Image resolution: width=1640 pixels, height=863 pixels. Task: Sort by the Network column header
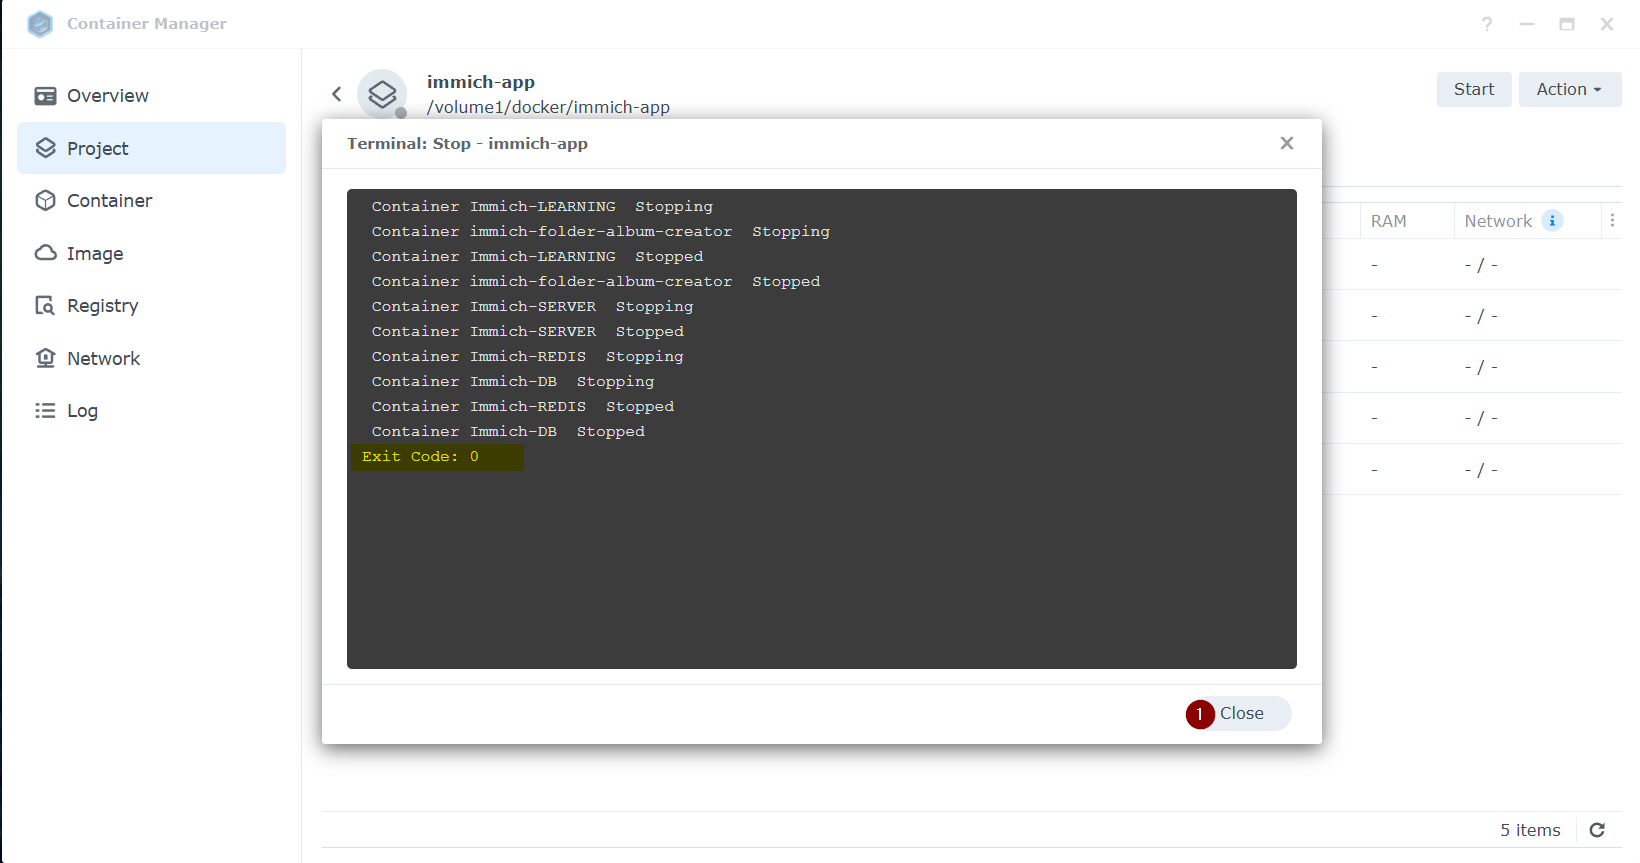click(1498, 221)
